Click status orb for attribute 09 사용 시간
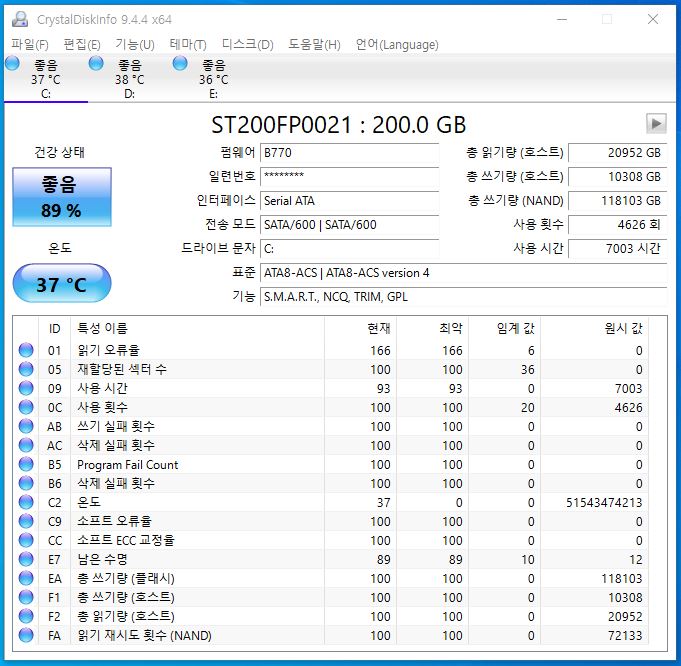681x666 pixels. (26, 388)
